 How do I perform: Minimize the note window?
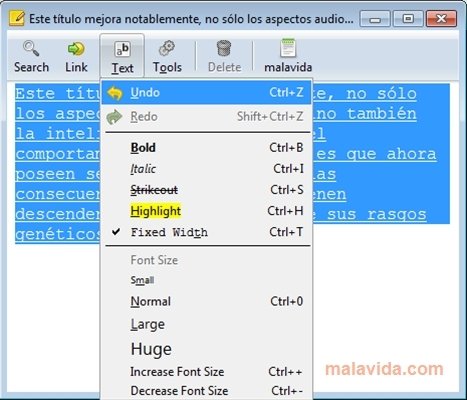375,19
